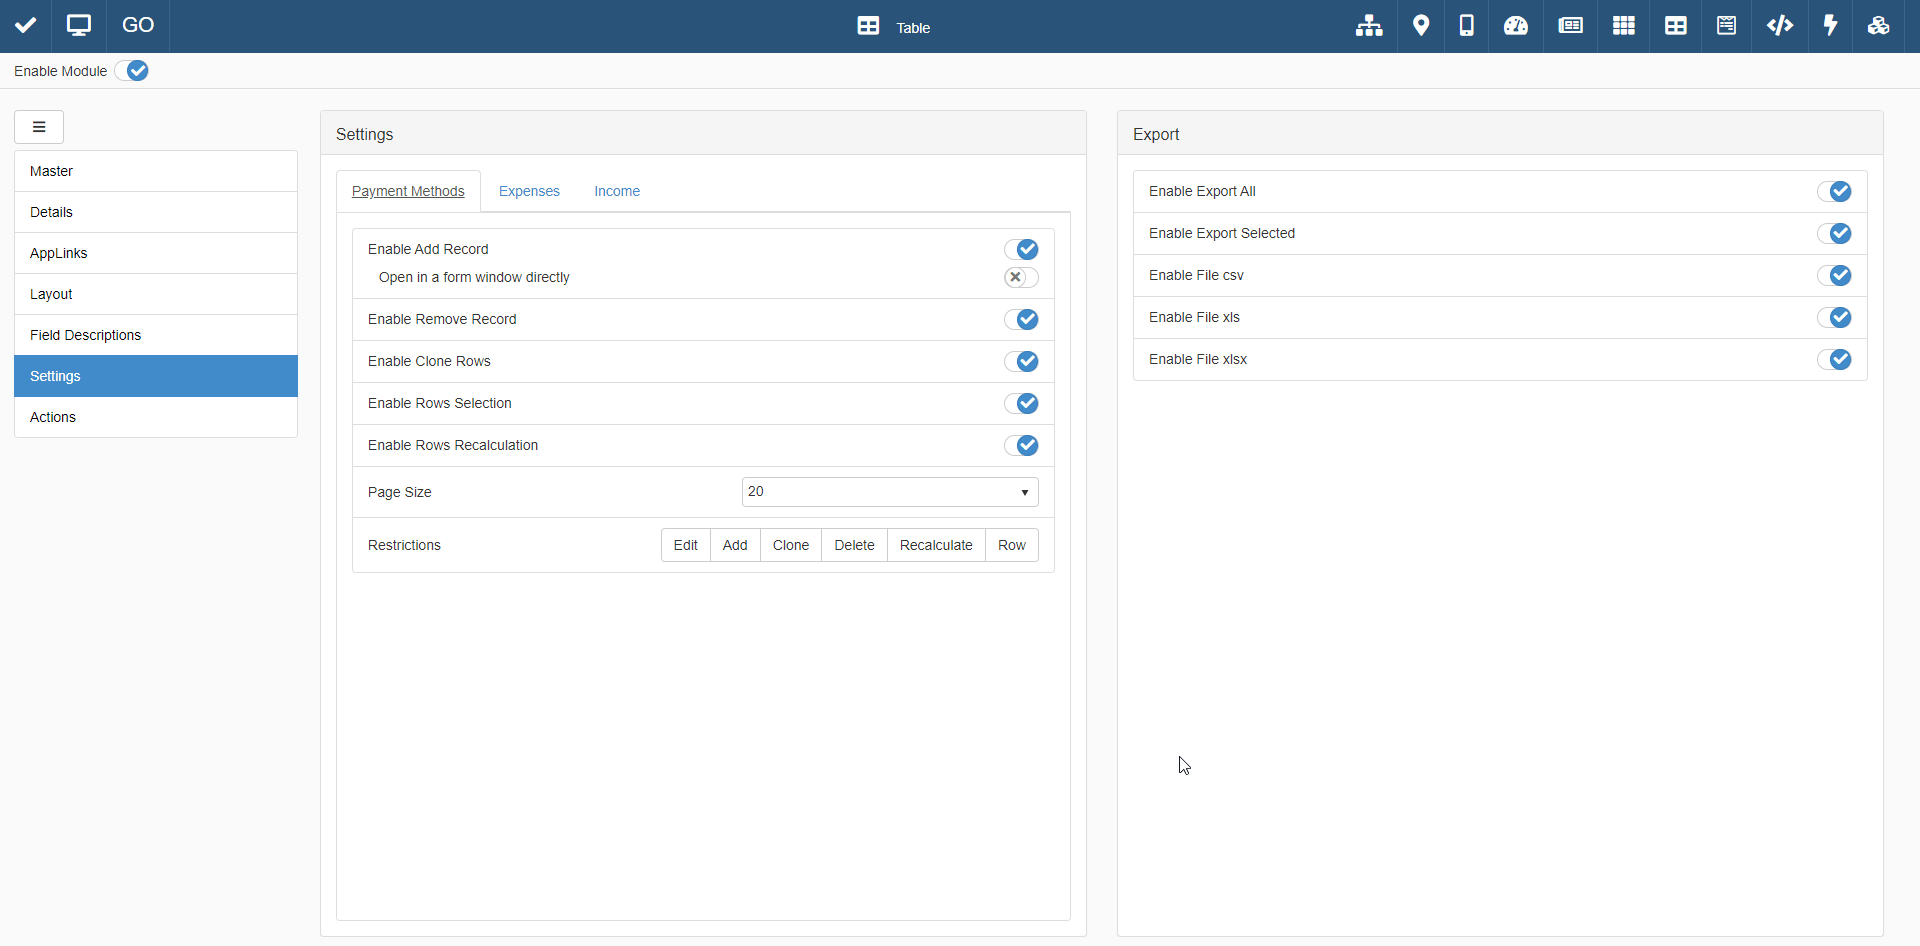Open the dashboard gauge icon
The height and width of the screenshot is (946, 1920).
click(x=1516, y=26)
